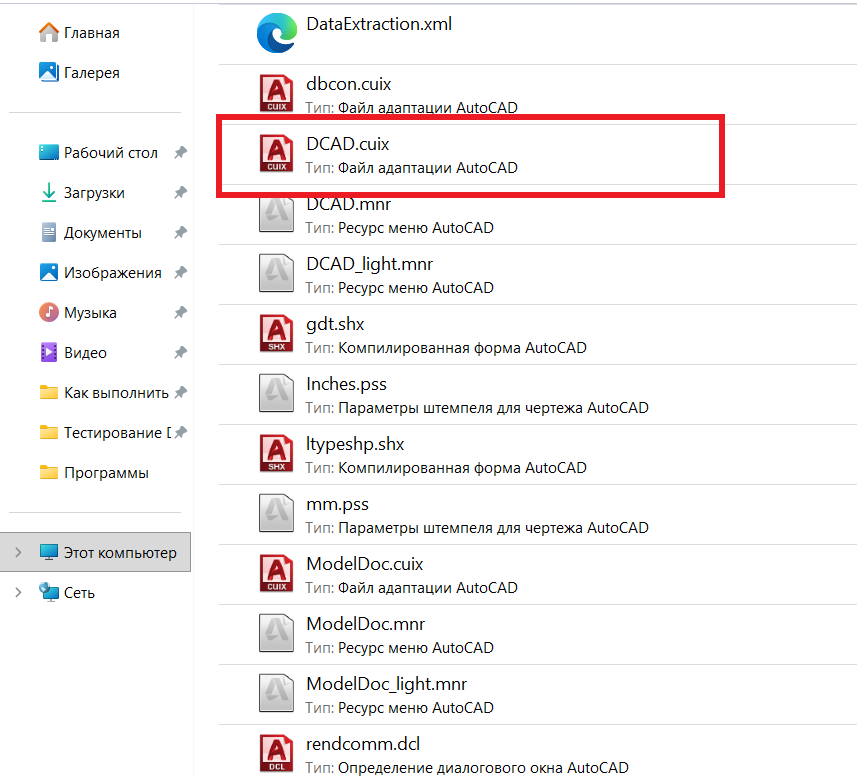Image resolution: width=857 pixels, height=776 pixels.
Task: Select the rendcomm.dcl file icon
Action: pos(275,753)
